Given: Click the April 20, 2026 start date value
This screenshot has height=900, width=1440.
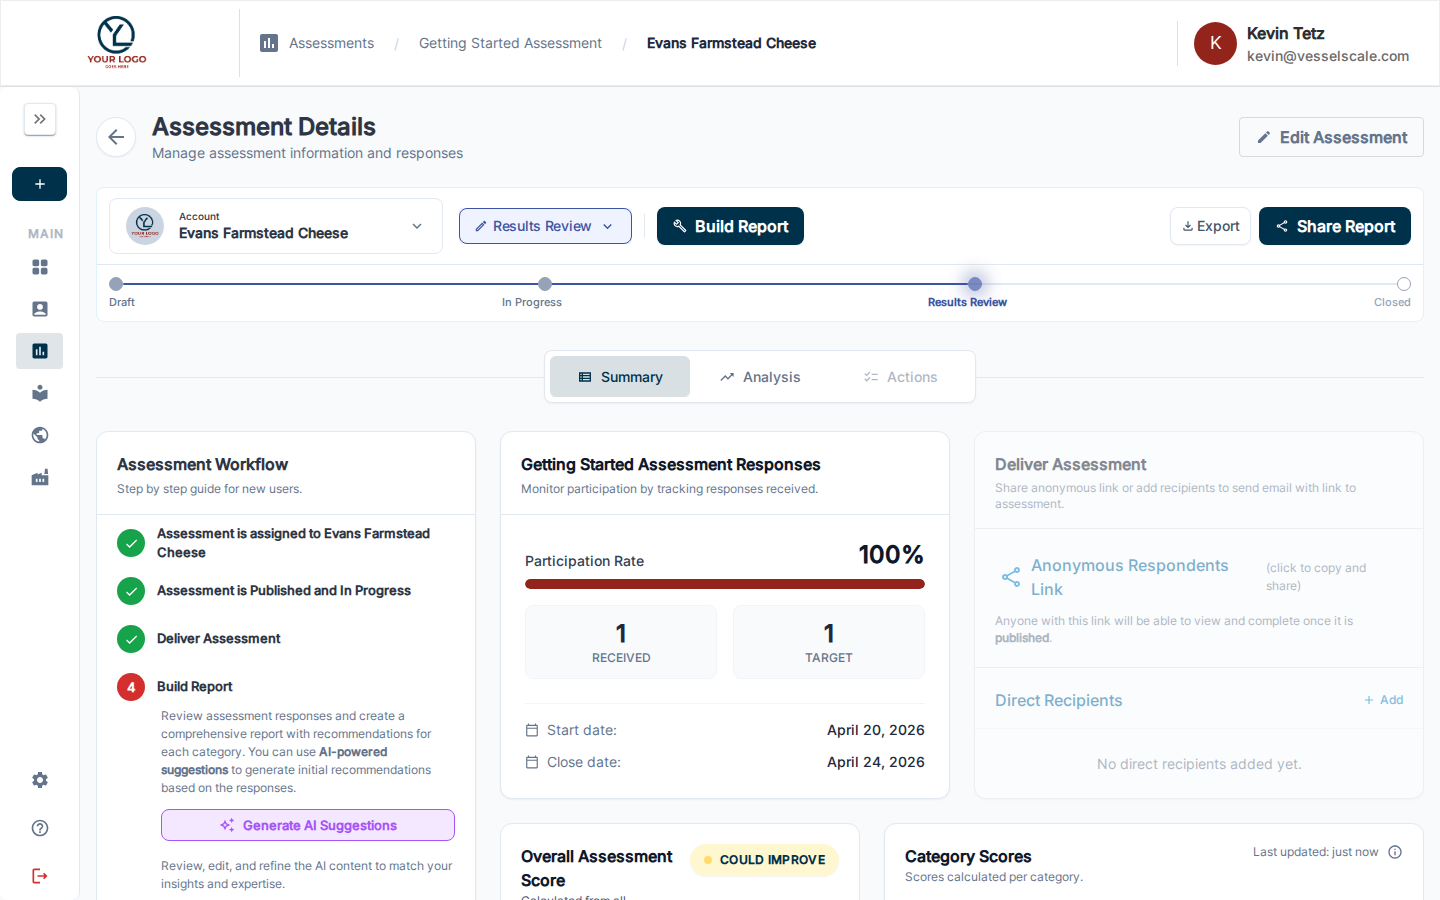Looking at the screenshot, I should (x=876, y=730).
